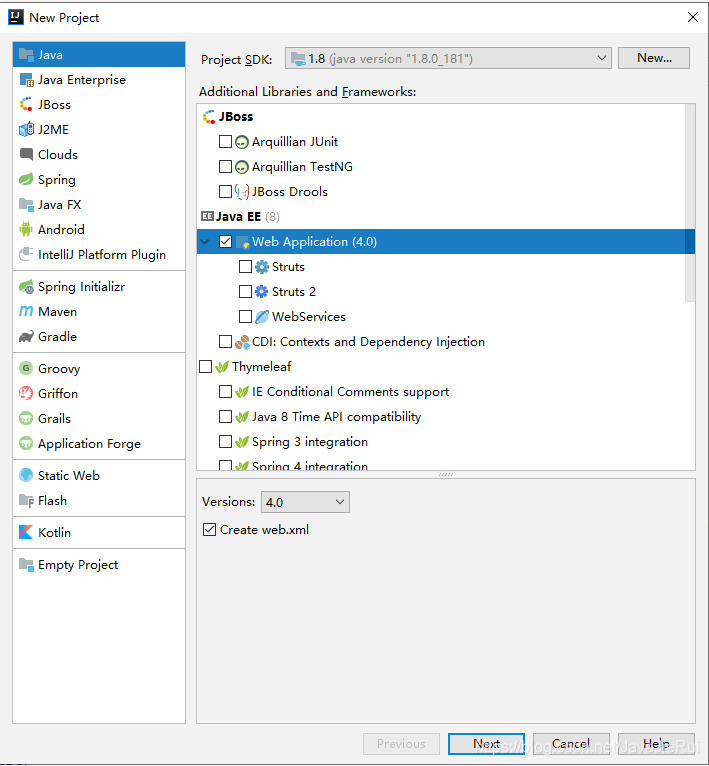The width and height of the screenshot is (709, 766).
Task: Tick the Struts checkbox
Action: click(245, 267)
